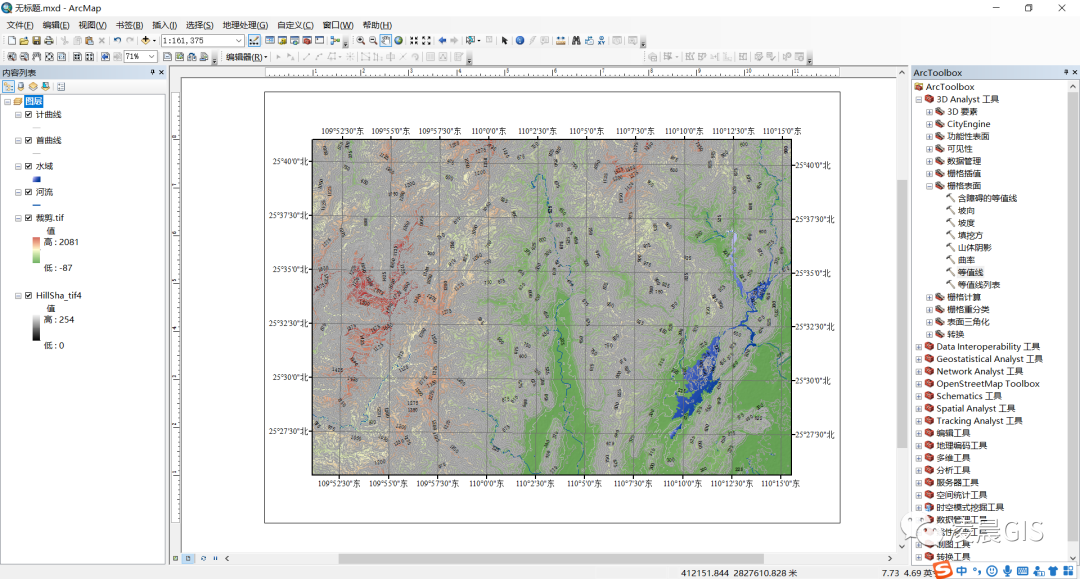Click the 水域 blue fill symbol
This screenshot has width=1080, height=579.
37,179
